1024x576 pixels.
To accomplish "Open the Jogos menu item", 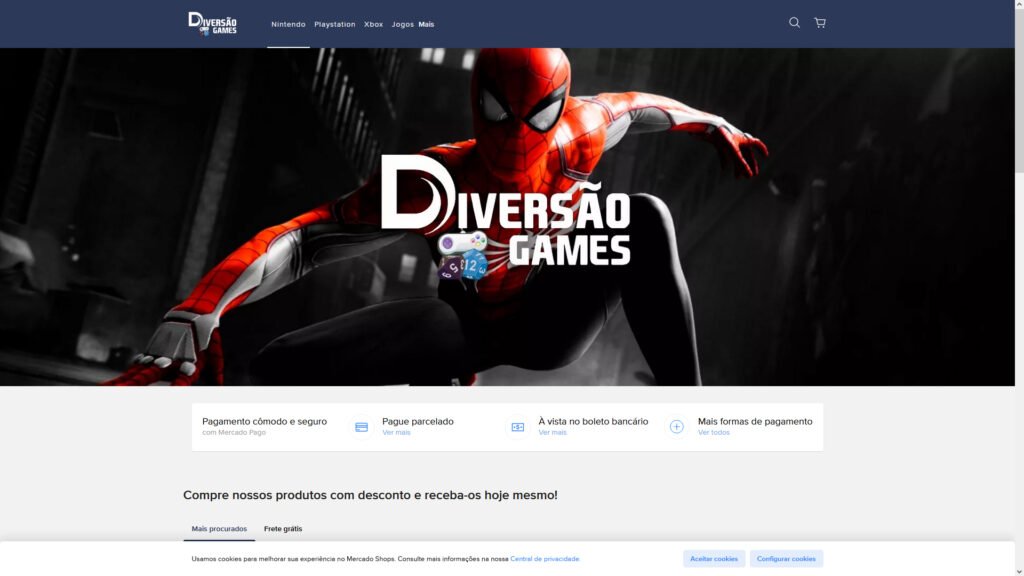I will click(x=402, y=24).
